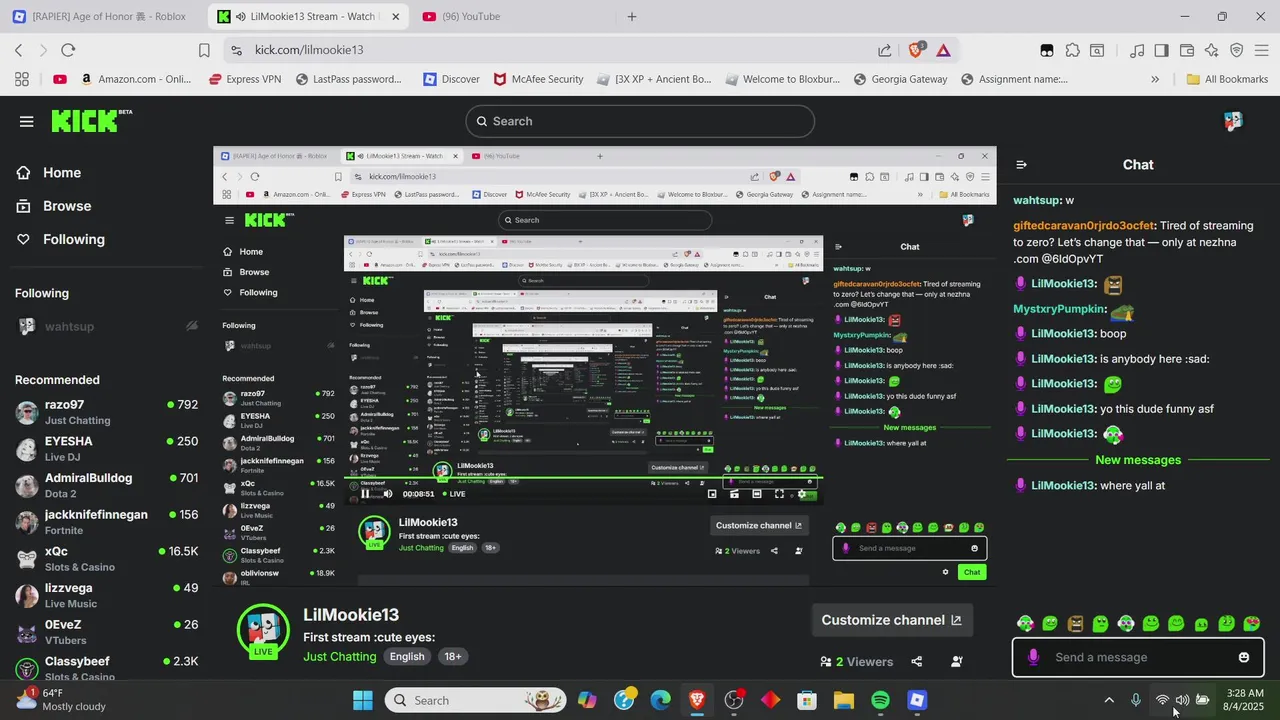The height and width of the screenshot is (720, 1280).
Task: Click the Kick search field
Action: pos(640,121)
